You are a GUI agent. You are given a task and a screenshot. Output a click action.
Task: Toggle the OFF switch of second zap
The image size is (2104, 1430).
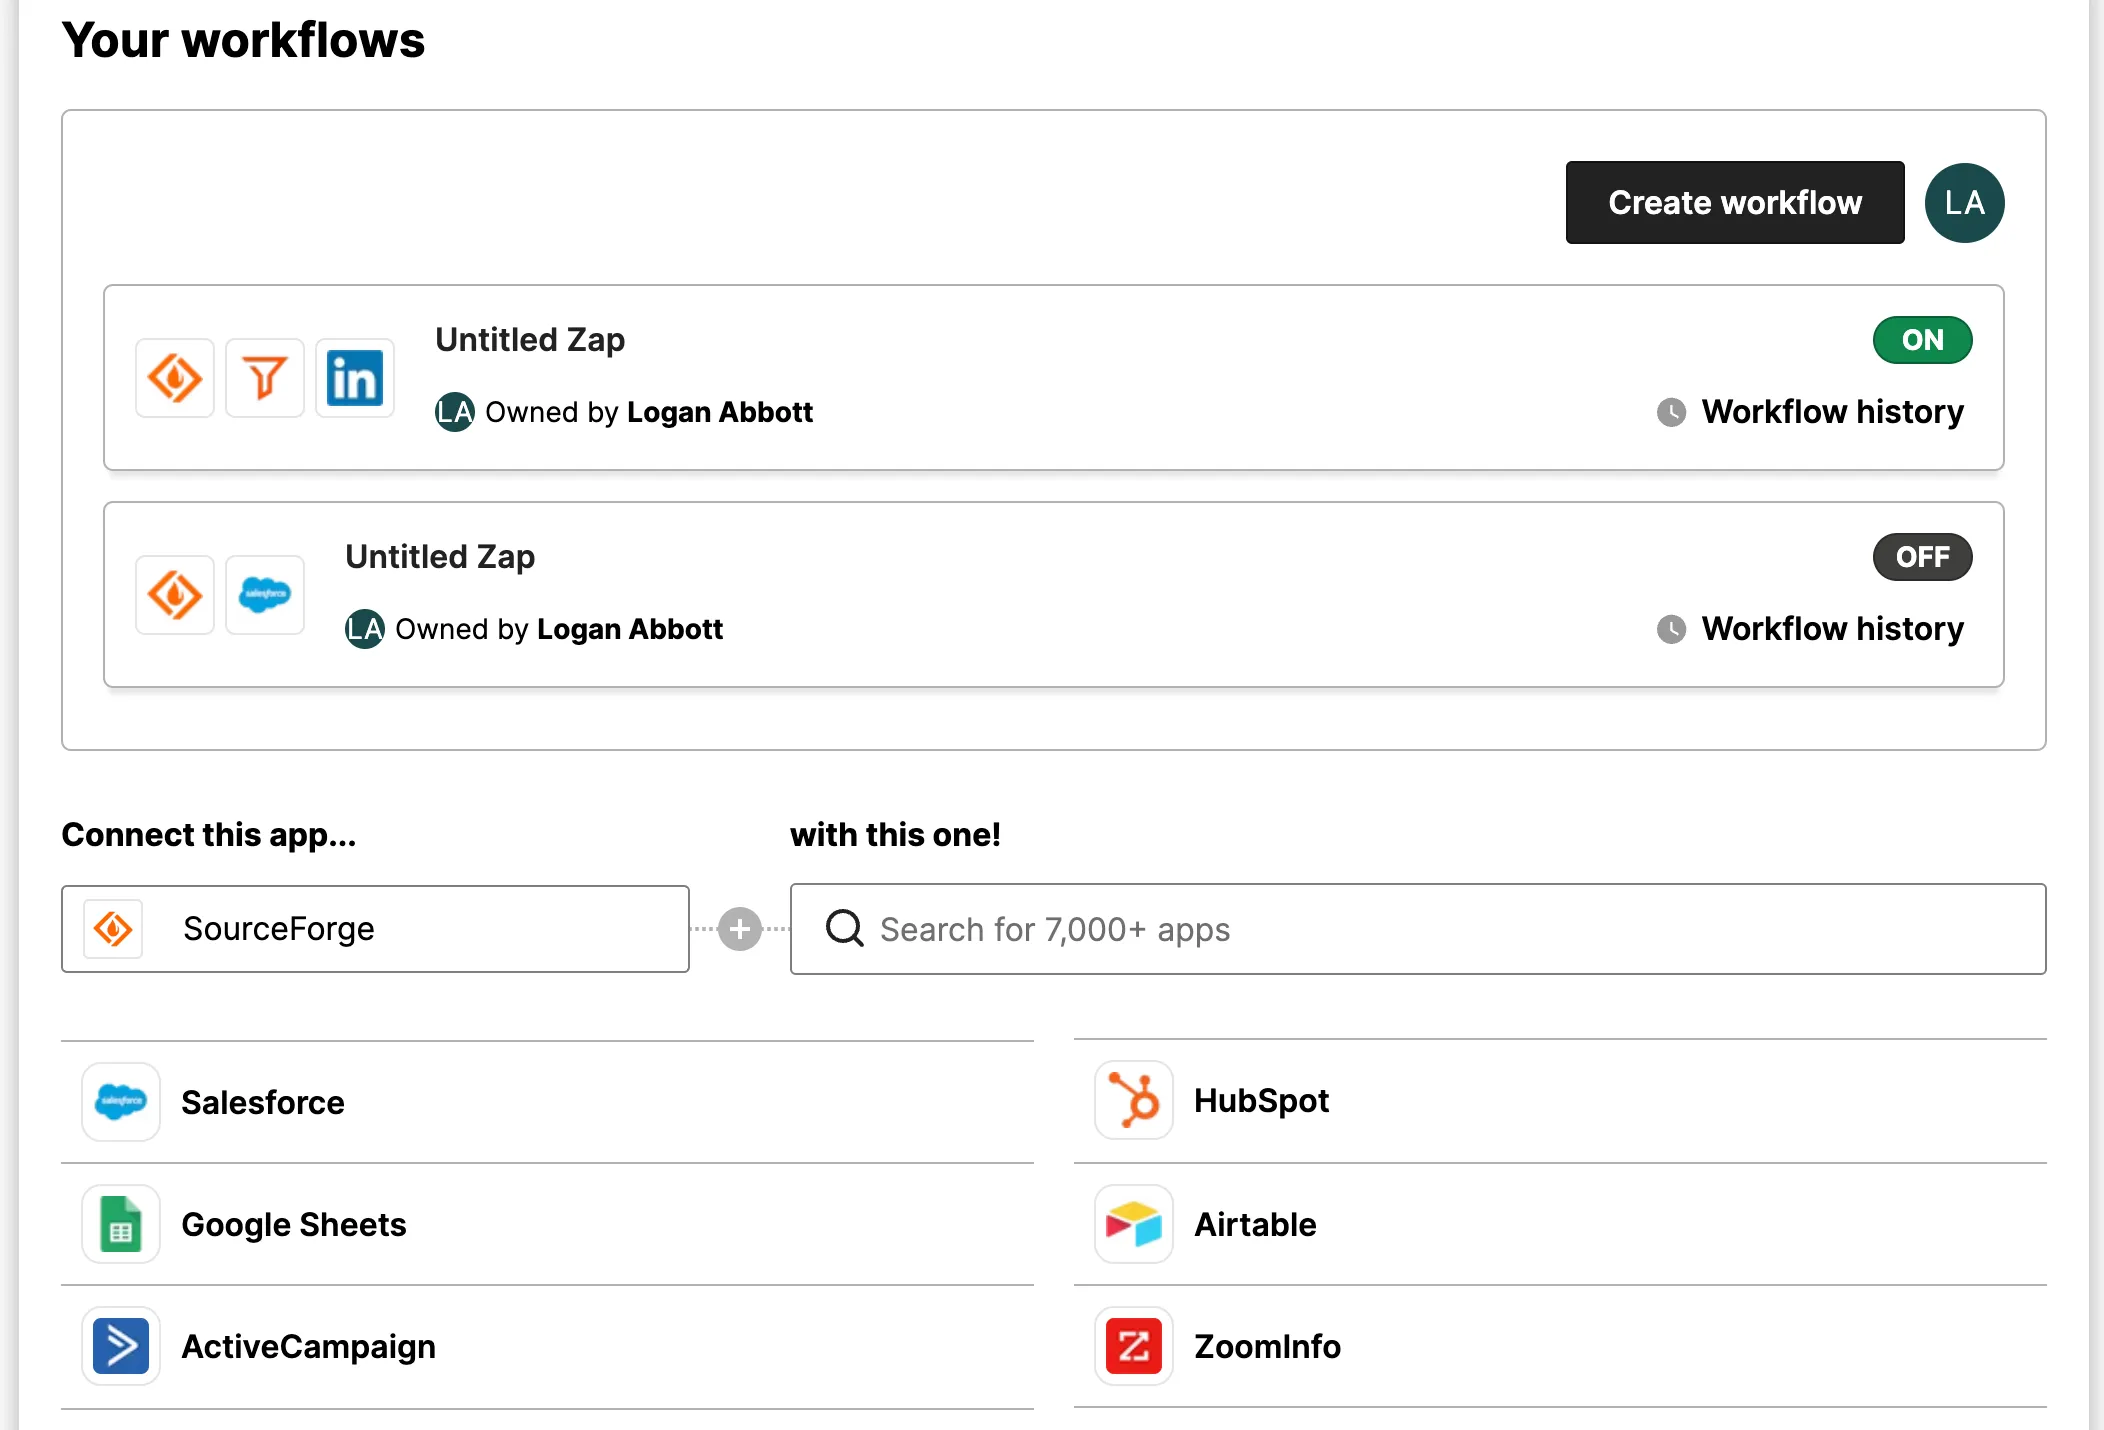coord(1922,557)
